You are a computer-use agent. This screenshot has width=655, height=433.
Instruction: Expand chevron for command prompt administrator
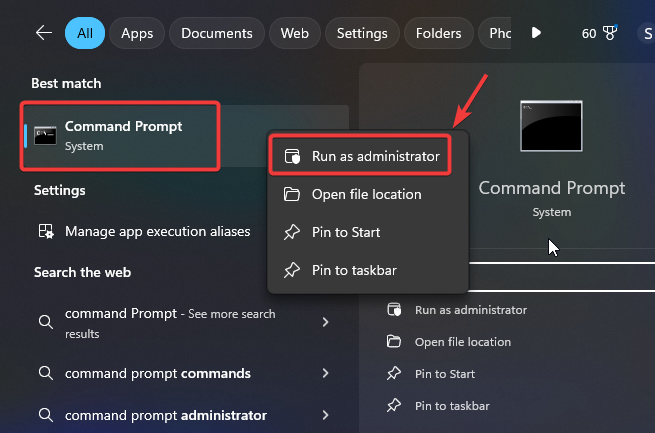tap(325, 415)
